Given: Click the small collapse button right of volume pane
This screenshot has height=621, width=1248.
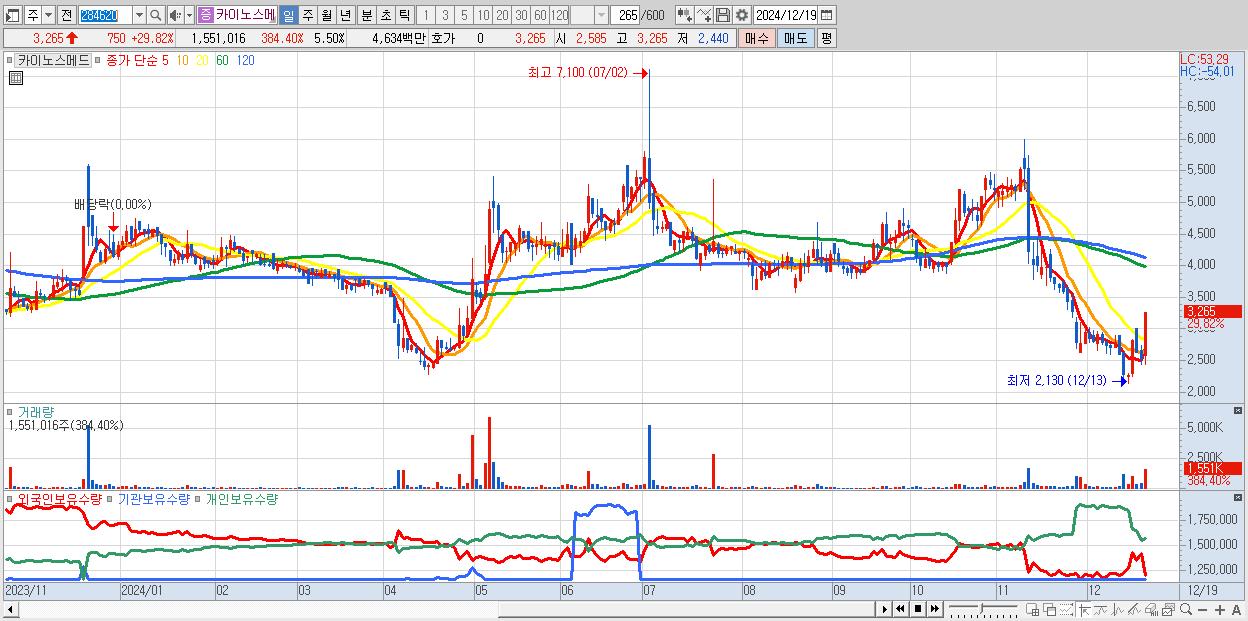Looking at the screenshot, I should [1239, 411].
